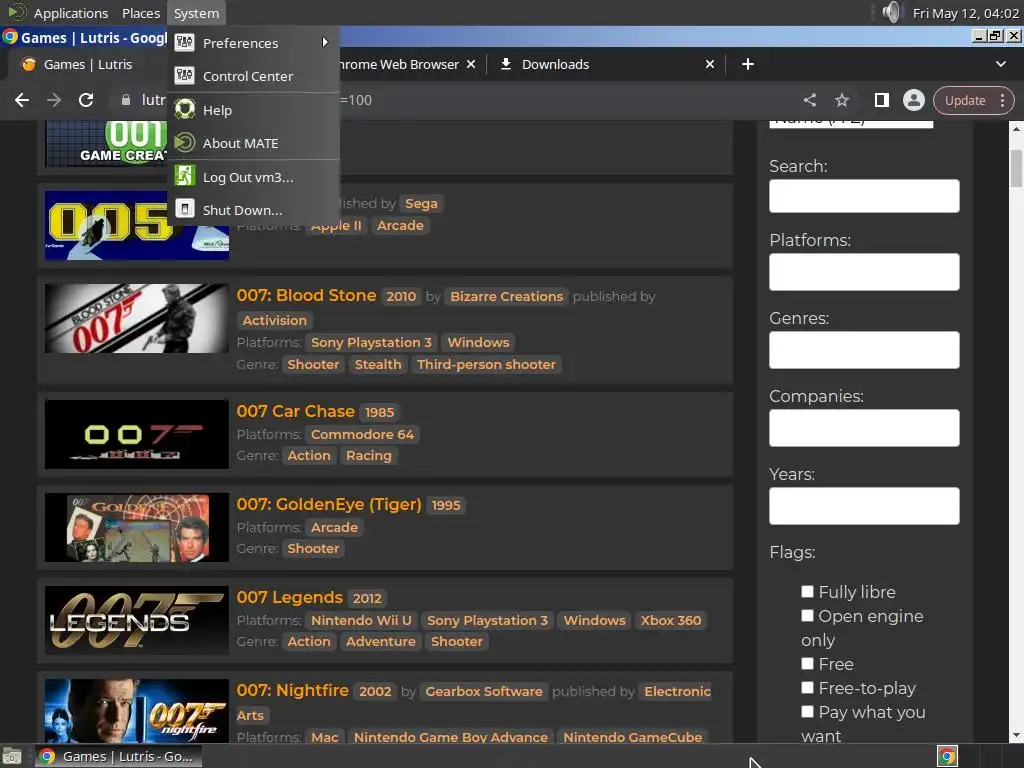Open 007 Car Chase game link

pyautogui.click(x=295, y=411)
